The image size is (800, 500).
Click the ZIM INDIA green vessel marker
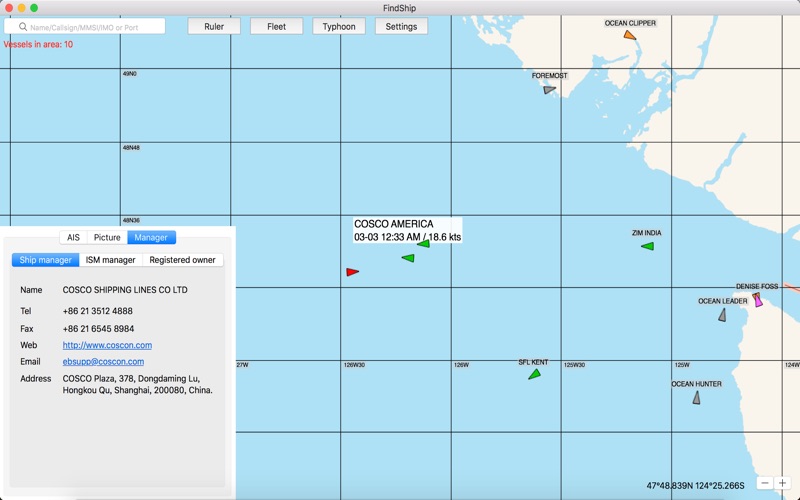(647, 246)
